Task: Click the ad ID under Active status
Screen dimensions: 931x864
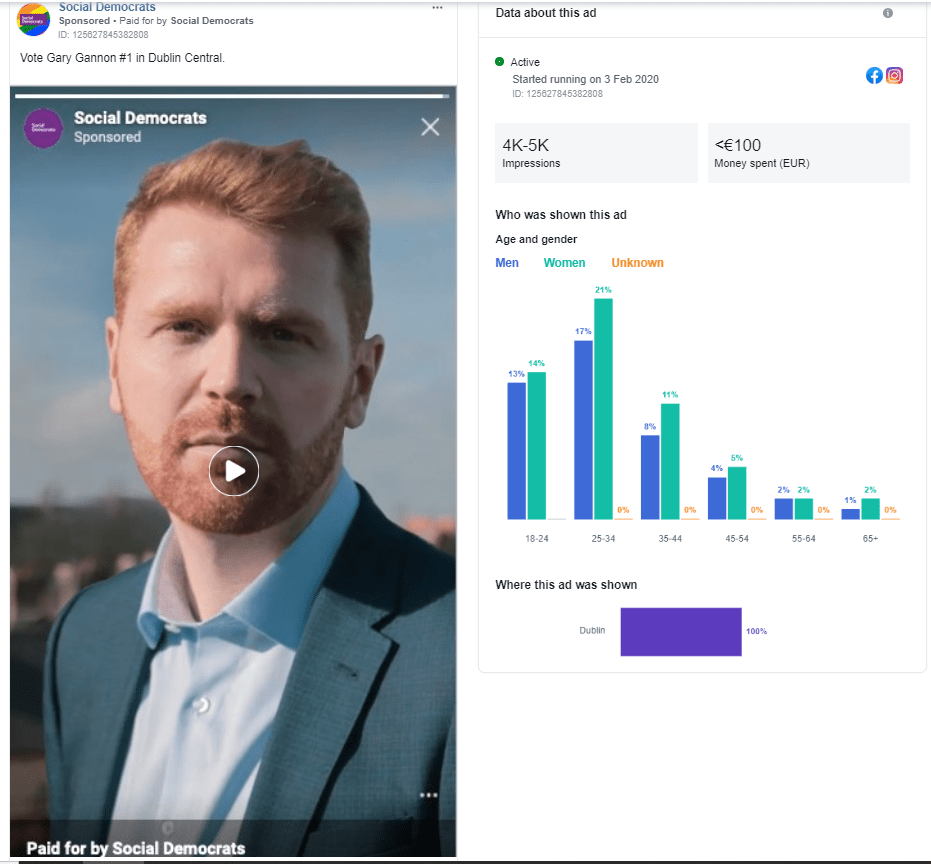Action: click(x=558, y=94)
